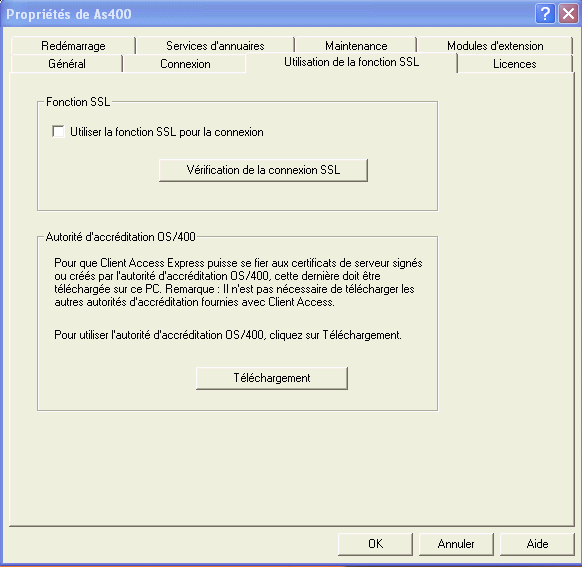The width and height of the screenshot is (582, 567).
Task: Enable Utiliser la fonction SSL pour la connexion
Action: click(58, 132)
